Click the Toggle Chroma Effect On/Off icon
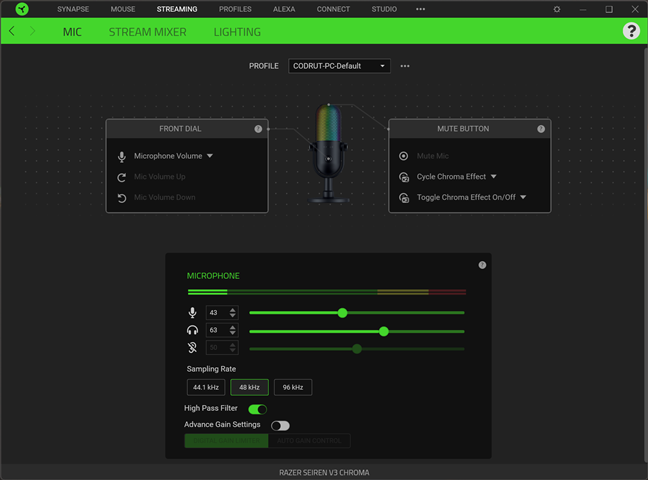This screenshot has width=648, height=480. tap(404, 198)
